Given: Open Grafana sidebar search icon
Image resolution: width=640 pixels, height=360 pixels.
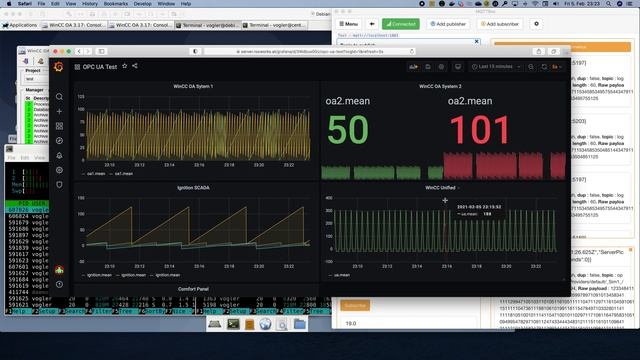Looking at the screenshot, I should tap(59, 97).
